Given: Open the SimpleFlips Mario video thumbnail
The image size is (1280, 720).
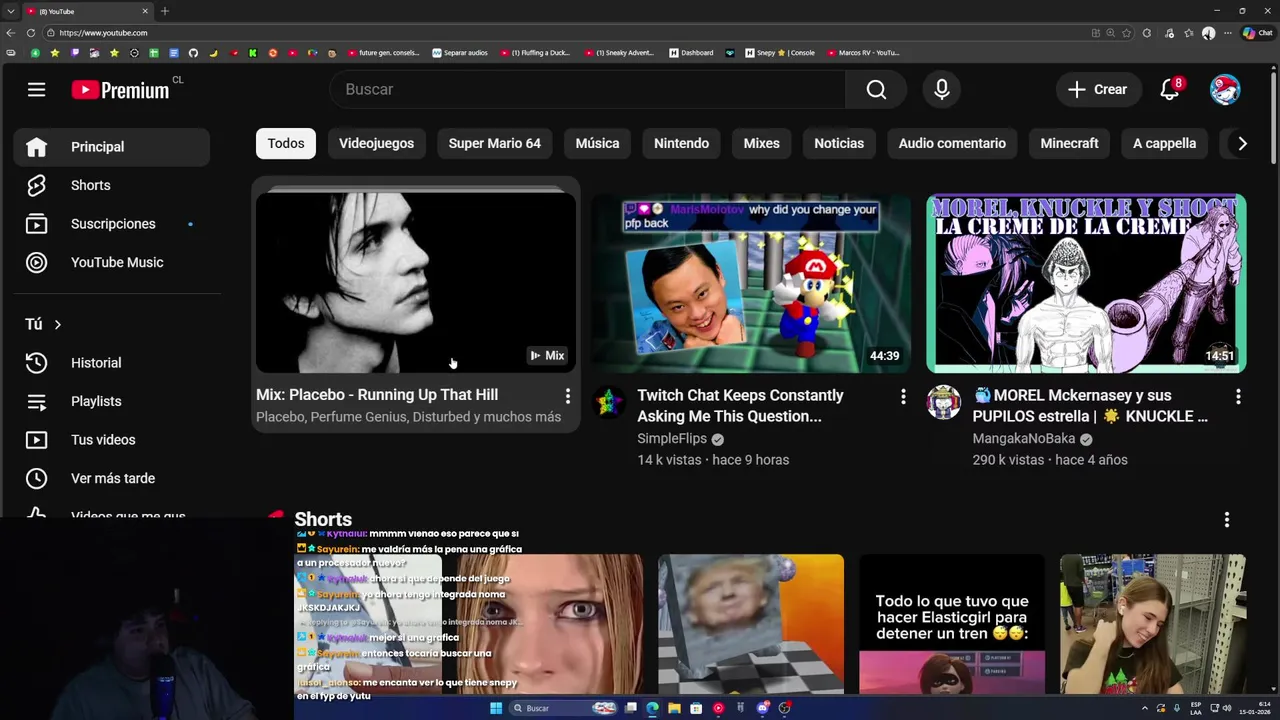Looking at the screenshot, I should [x=751, y=283].
